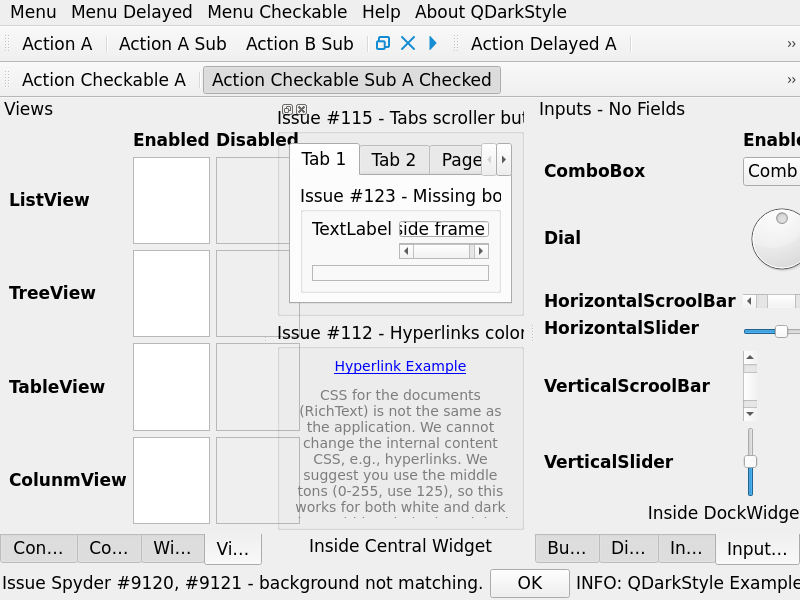Toggle Action Checkable A in the toolbar
Screen dimensions: 800x600
tap(103, 80)
